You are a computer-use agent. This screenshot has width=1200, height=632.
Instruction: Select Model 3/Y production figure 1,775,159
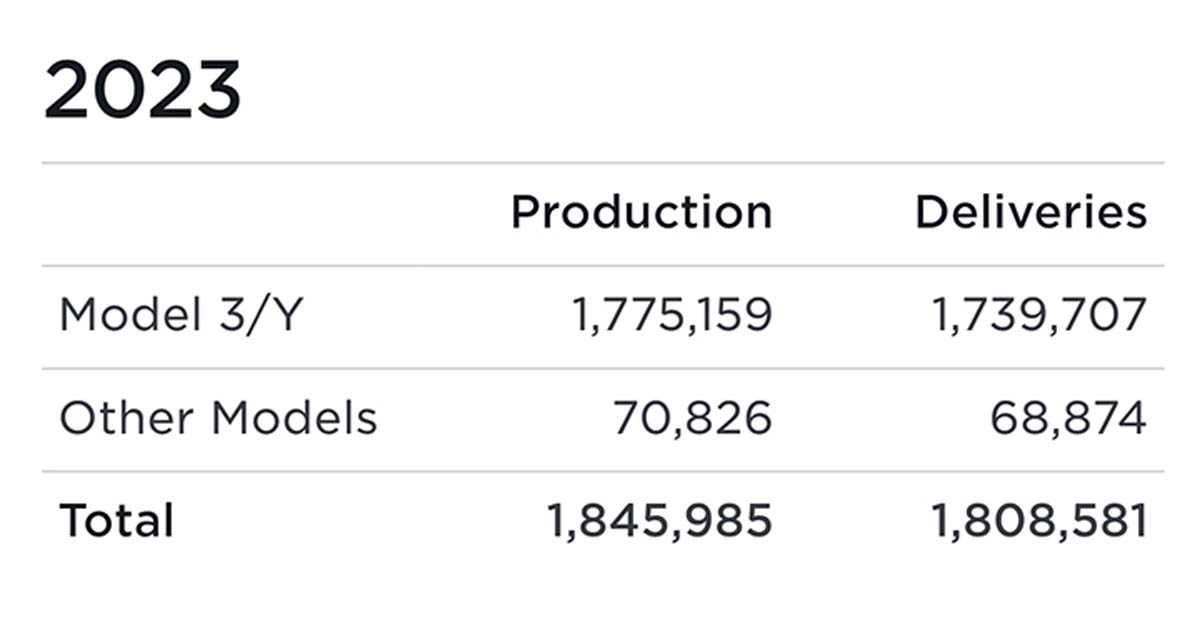671,316
